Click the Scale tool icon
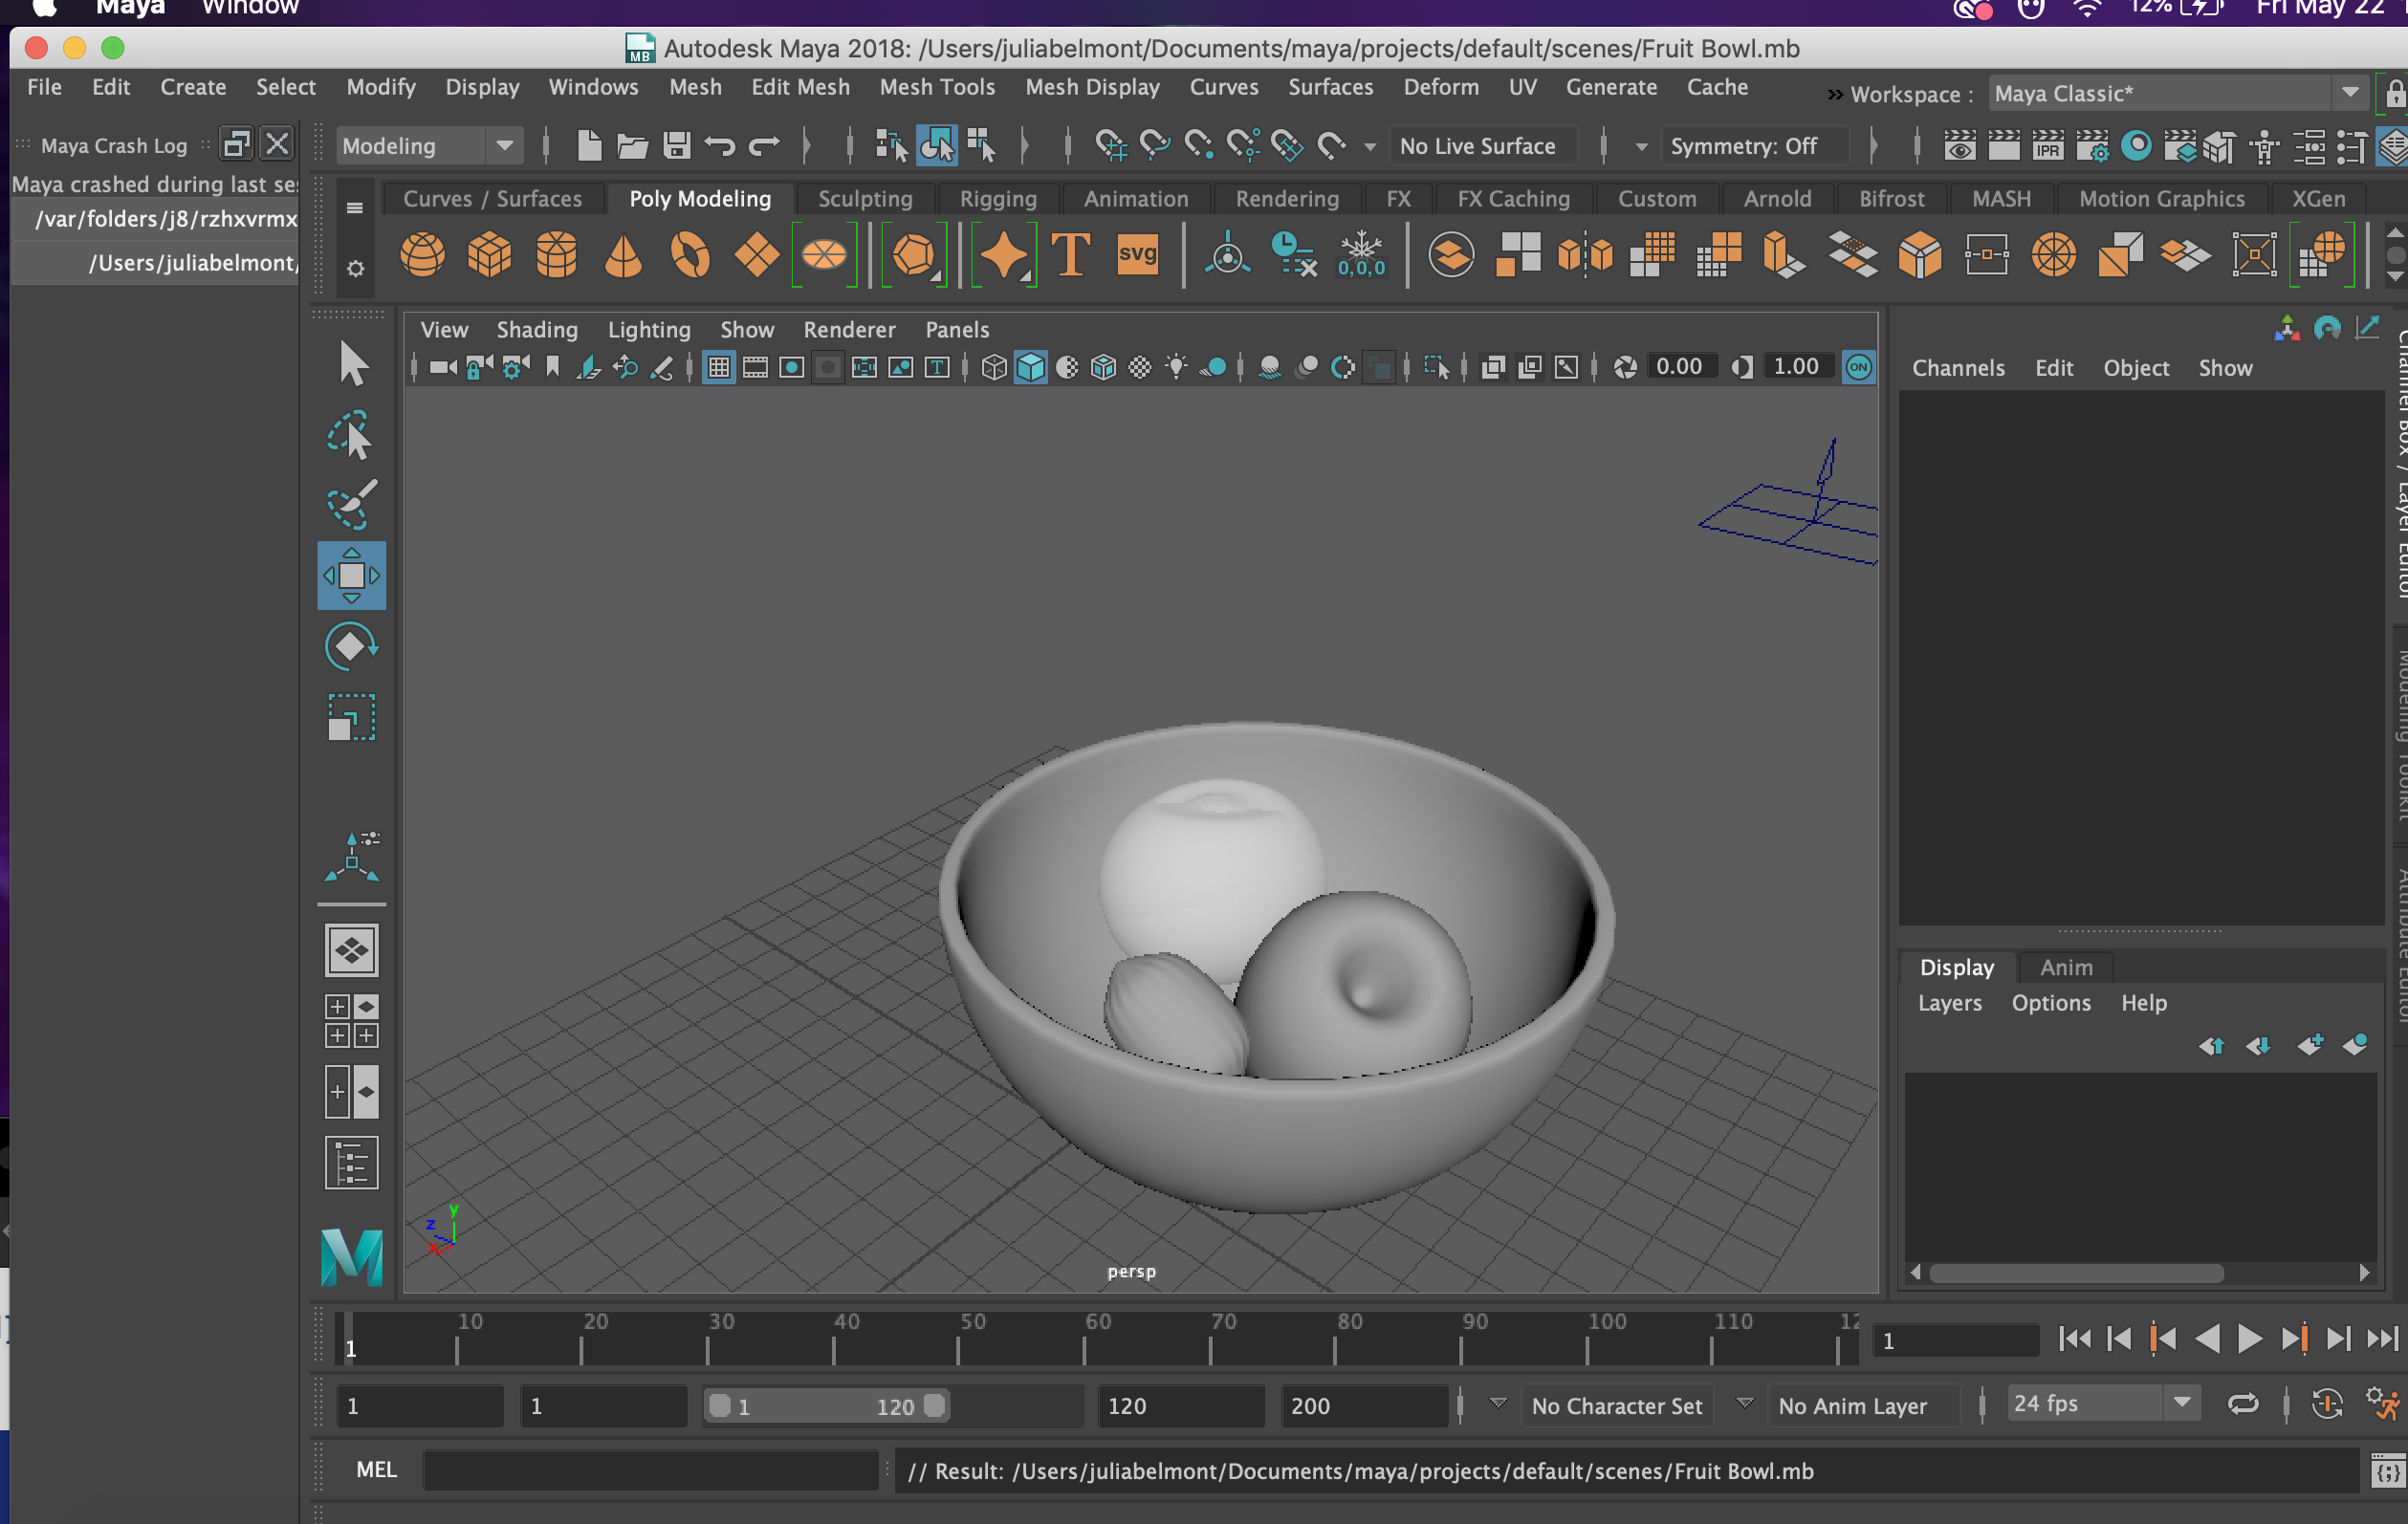Viewport: 2408px width, 1524px height. (351, 717)
